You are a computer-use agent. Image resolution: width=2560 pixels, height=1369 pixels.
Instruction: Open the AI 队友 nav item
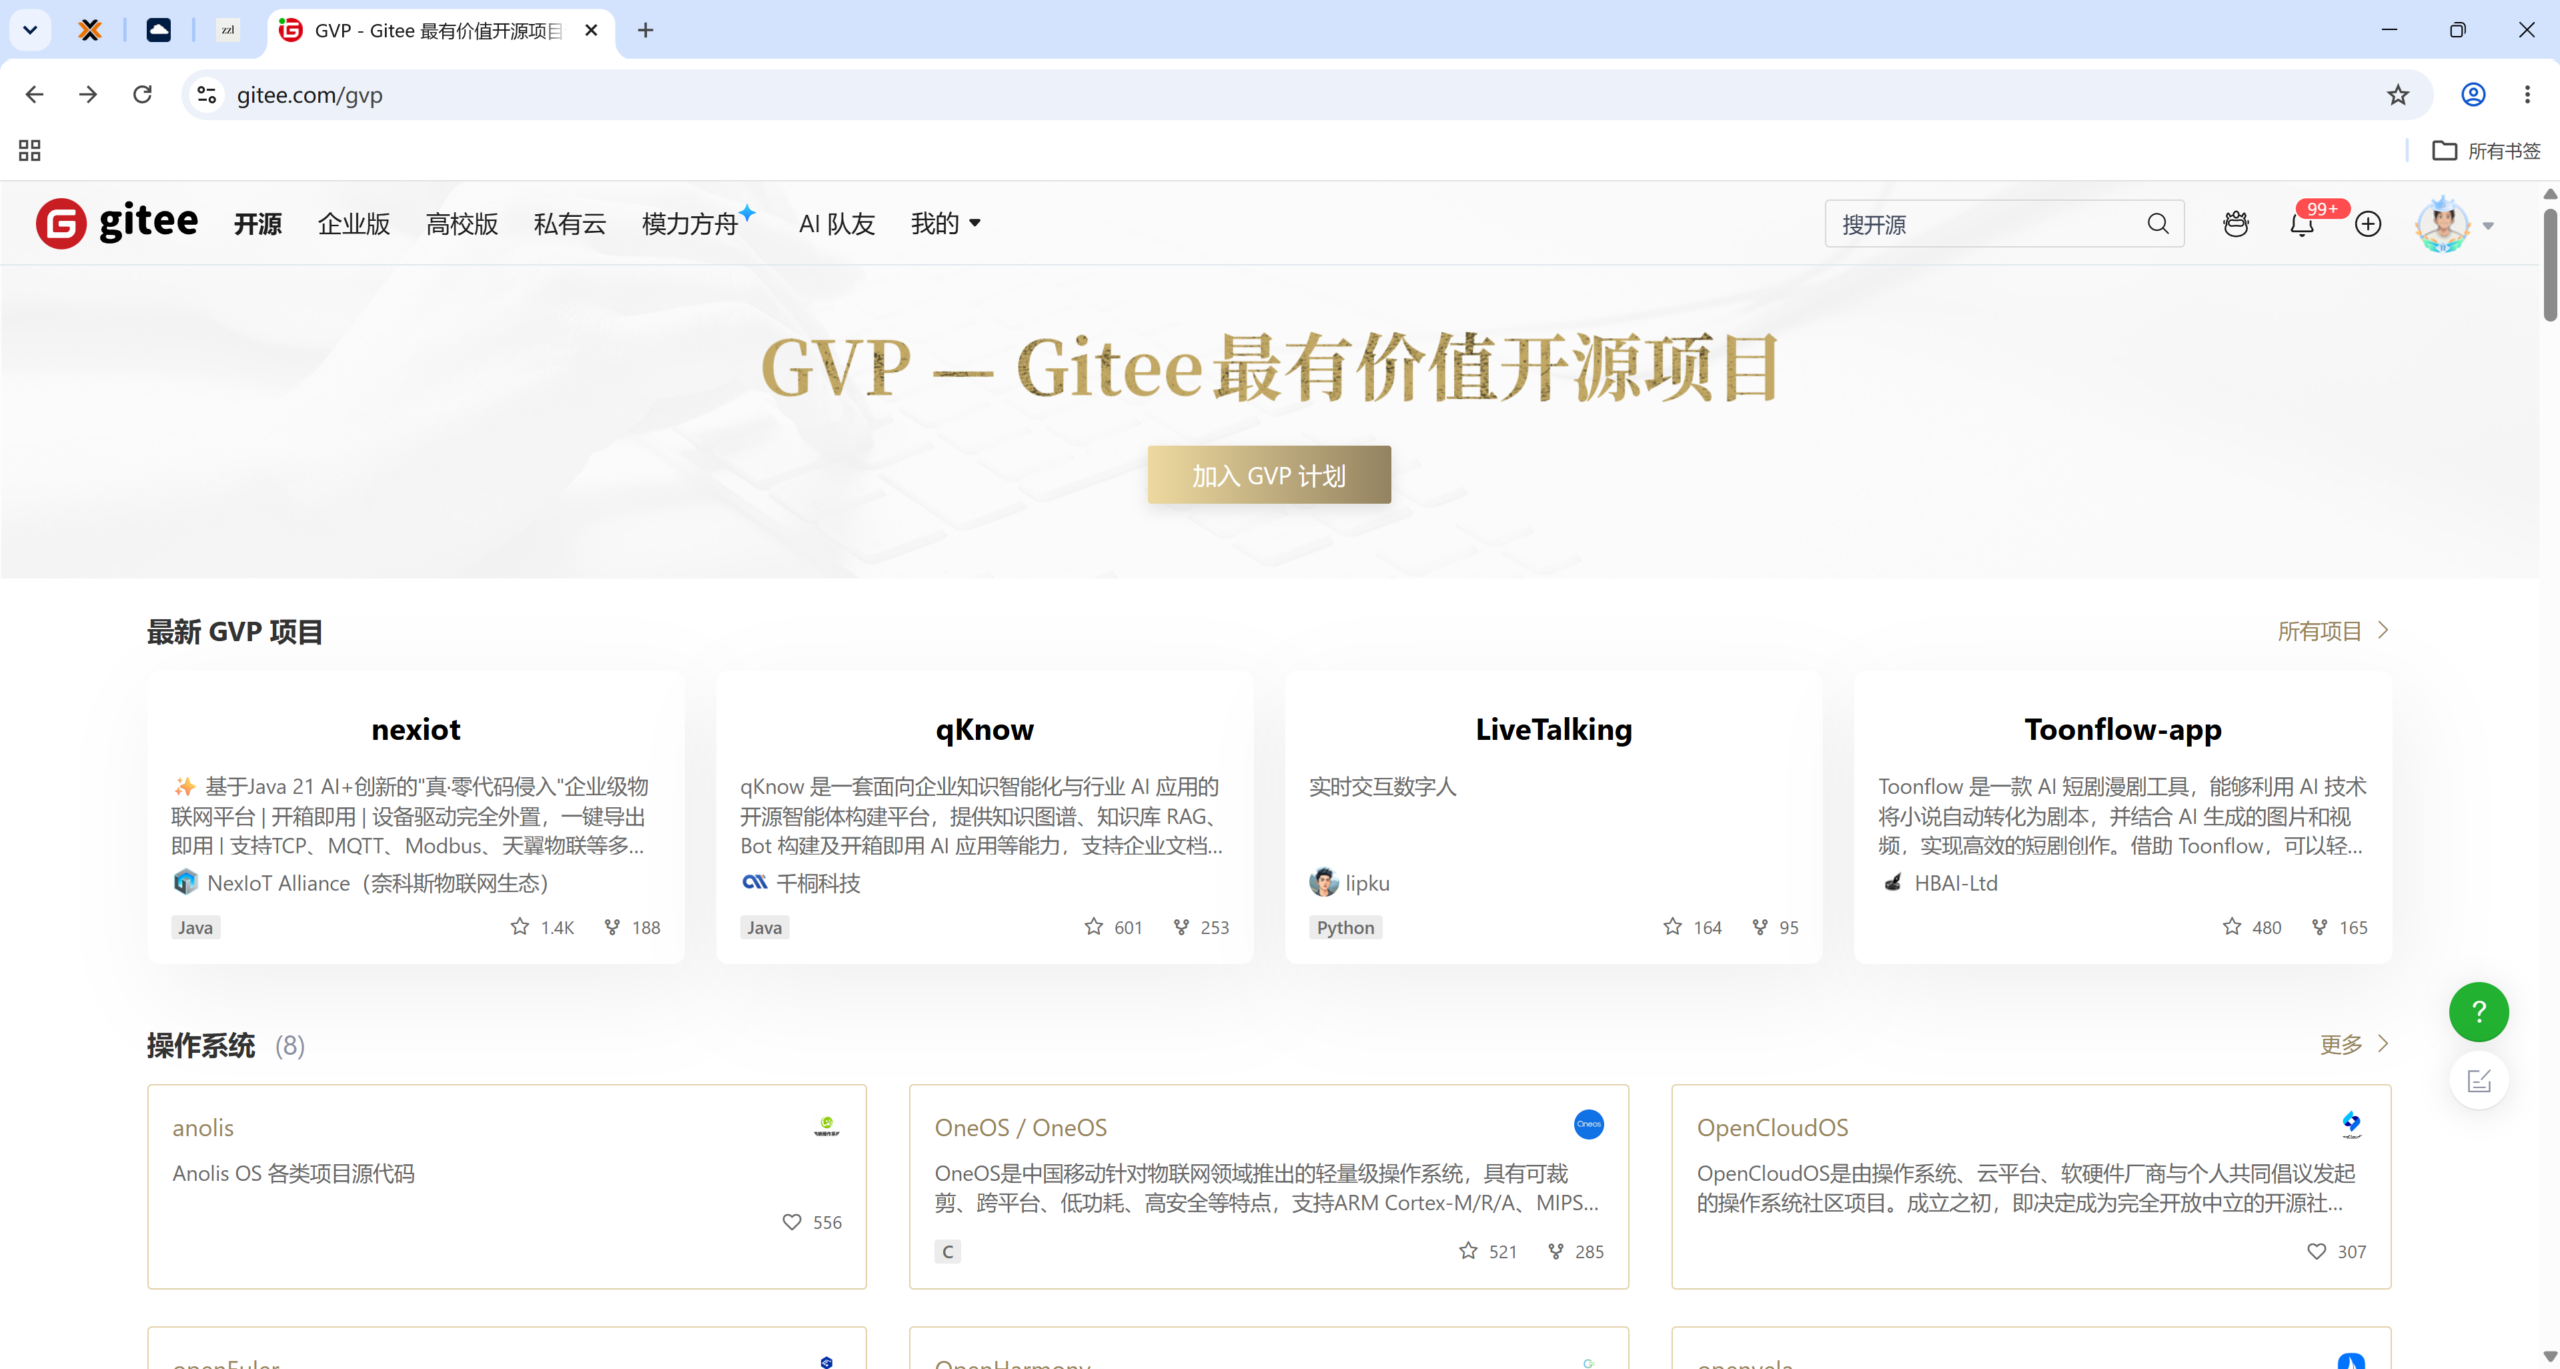pos(837,224)
